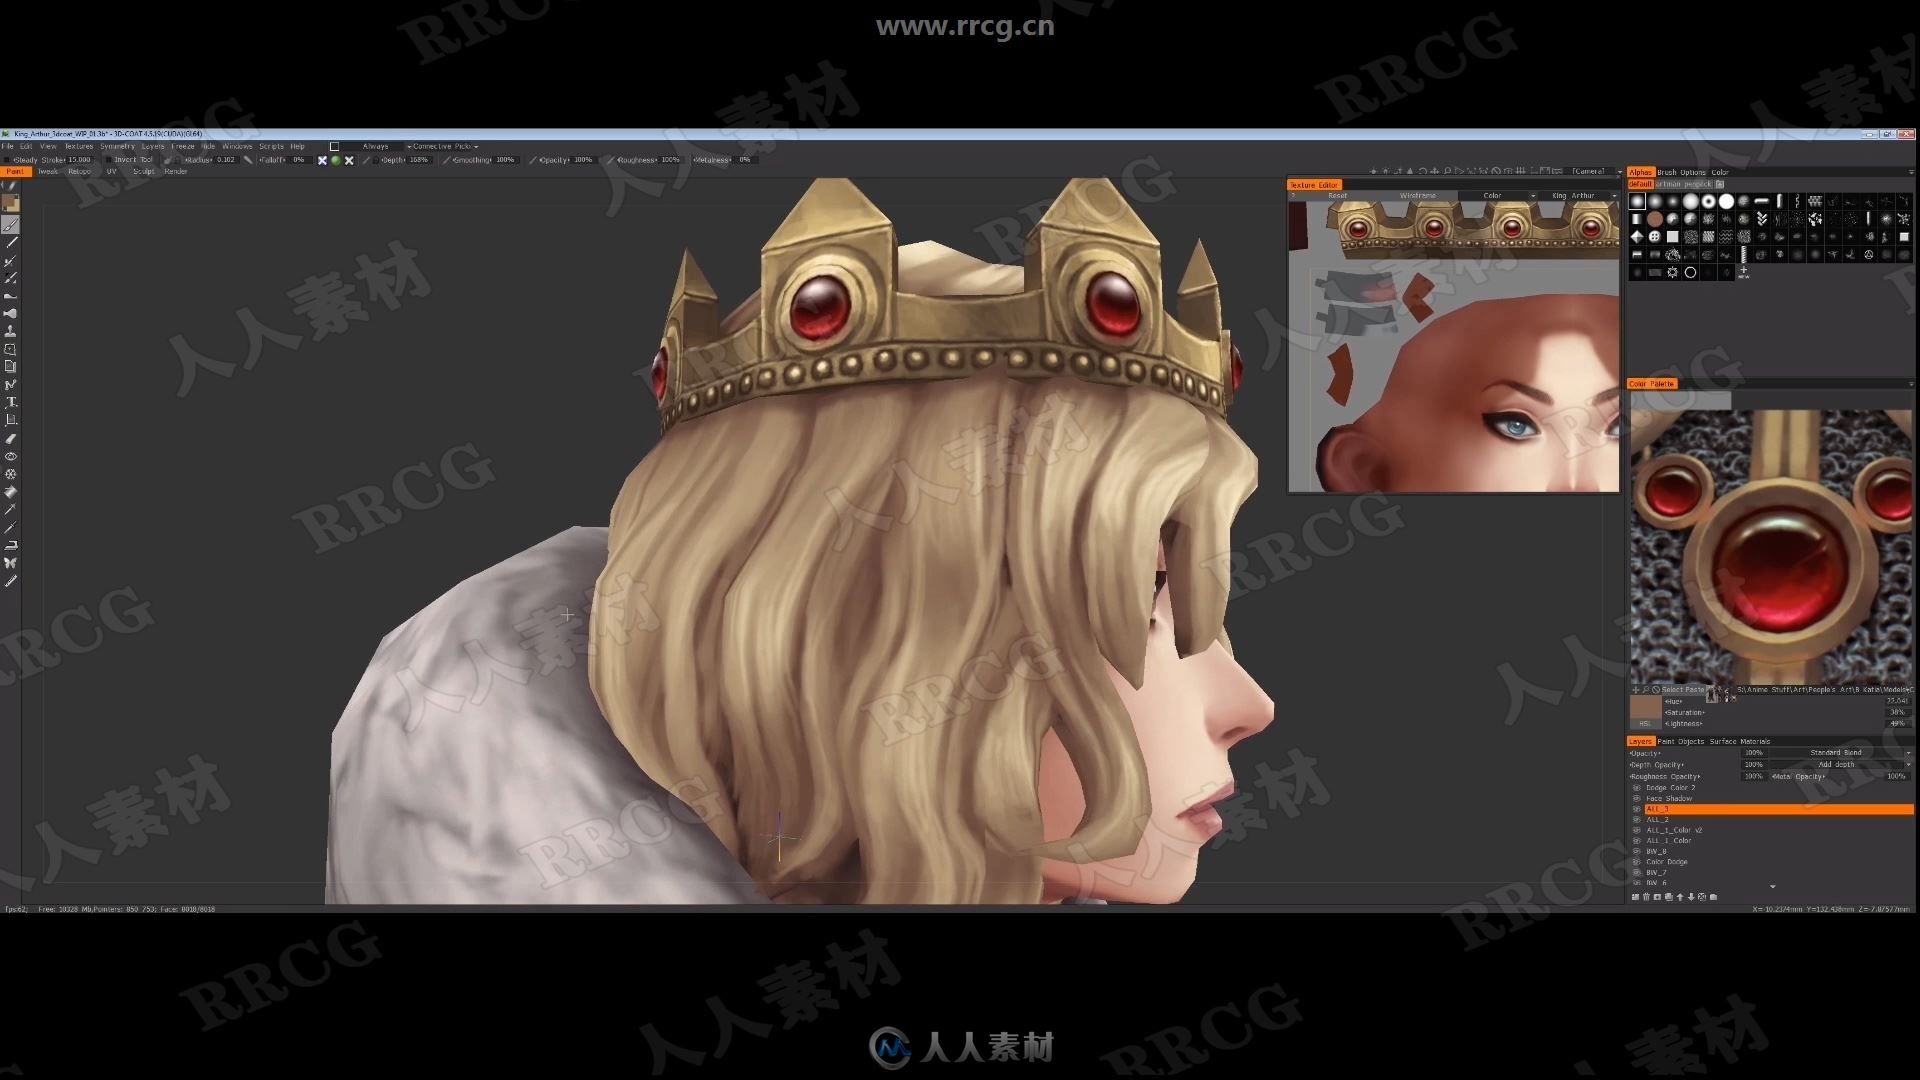Click the duplicate layer icon

[x=1669, y=897]
